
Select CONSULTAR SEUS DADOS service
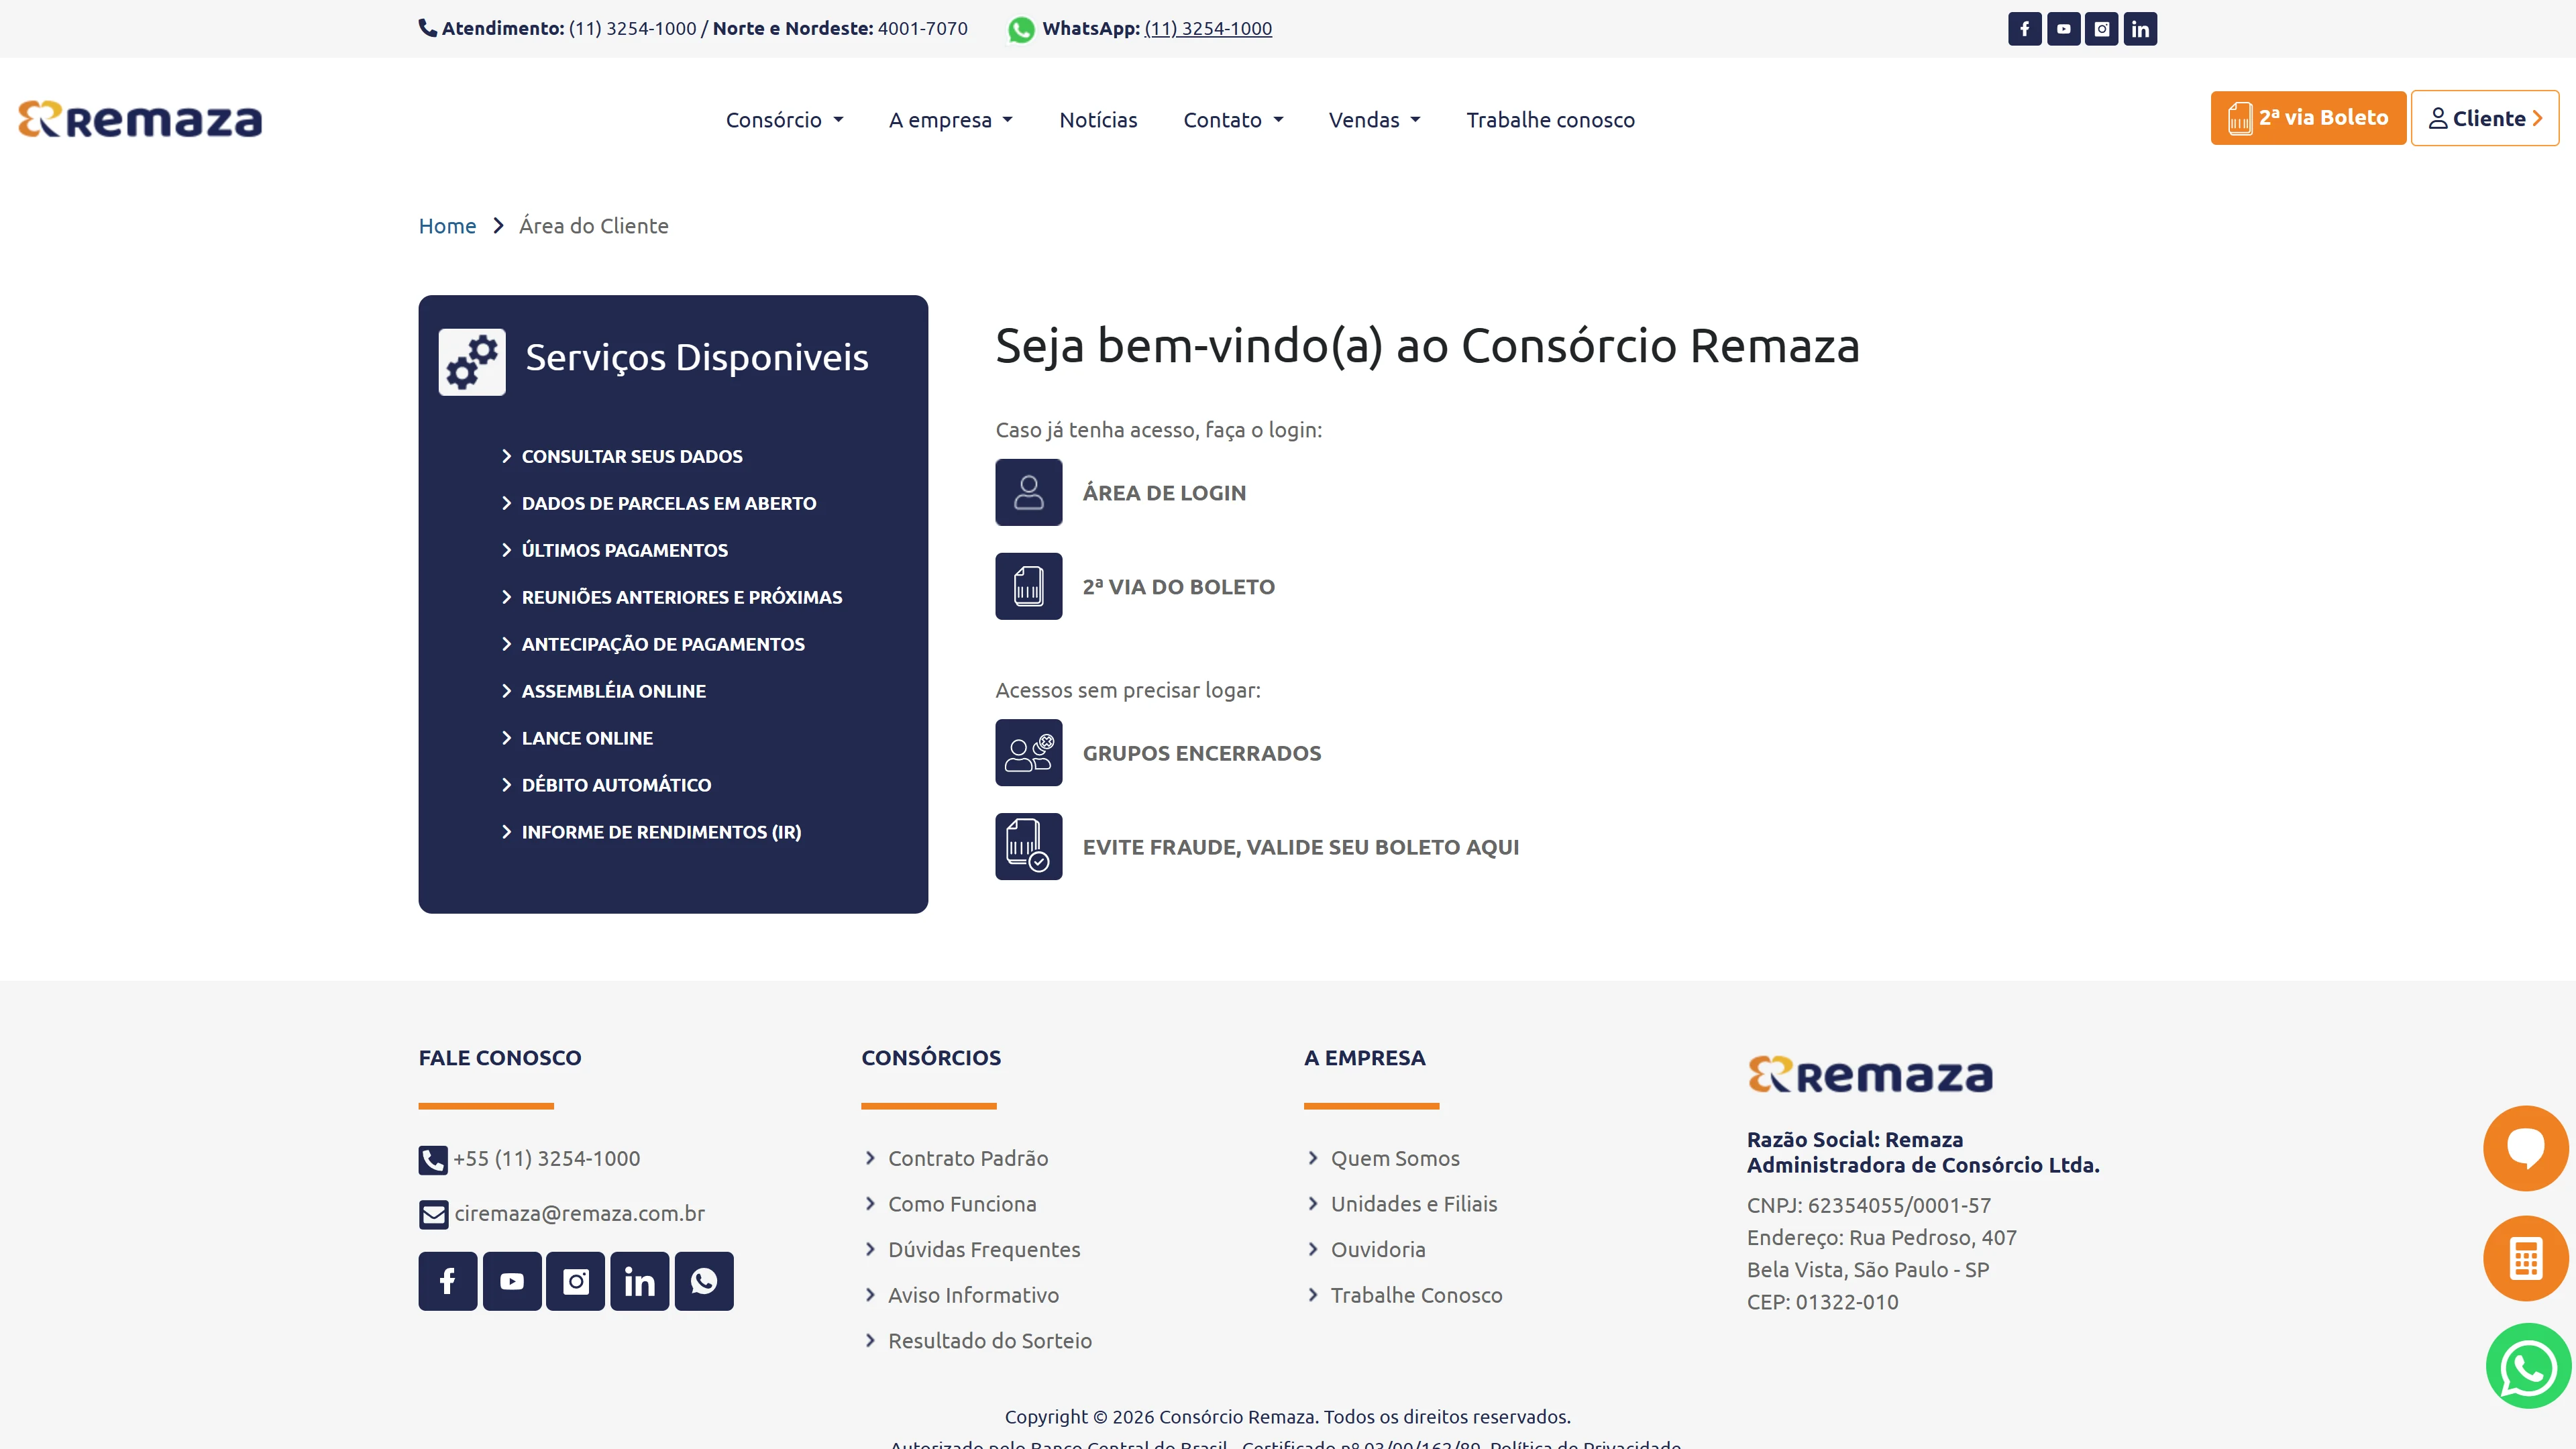click(x=632, y=456)
